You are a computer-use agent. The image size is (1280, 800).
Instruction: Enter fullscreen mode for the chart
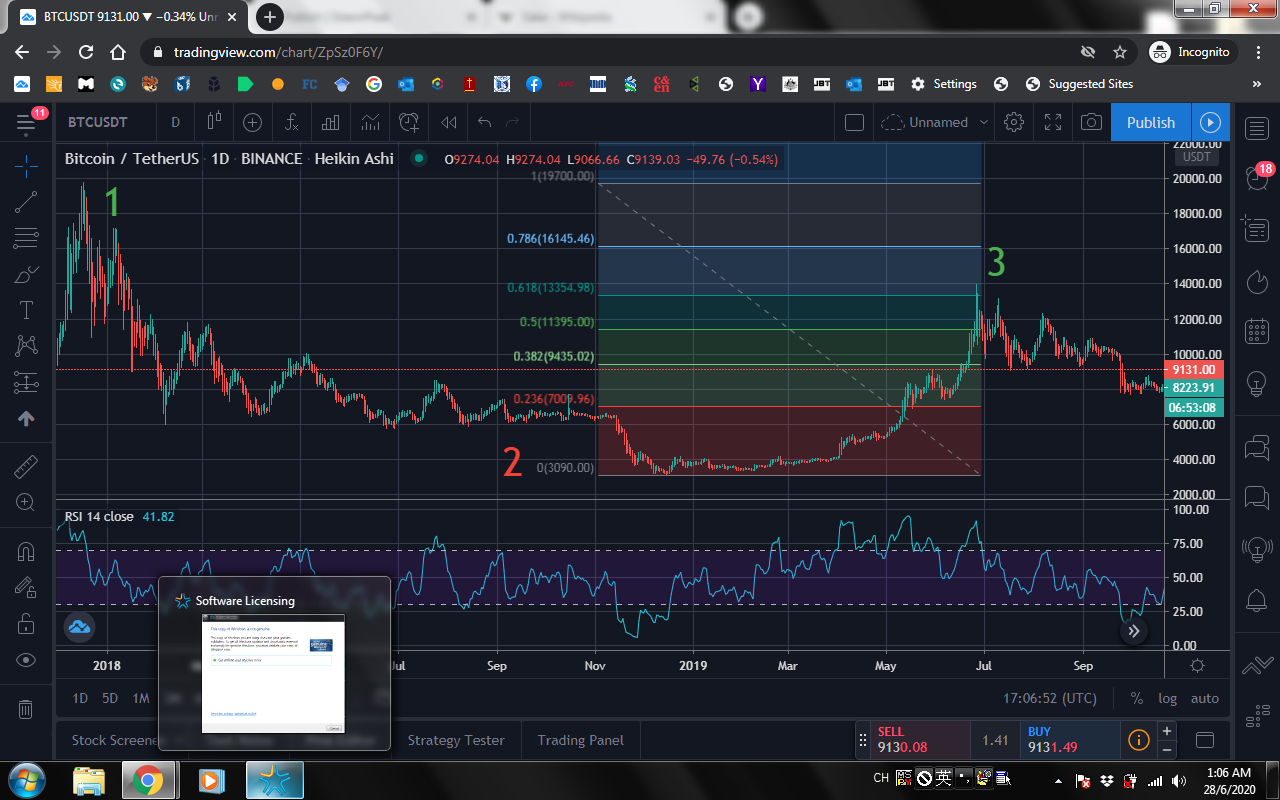tap(1053, 122)
